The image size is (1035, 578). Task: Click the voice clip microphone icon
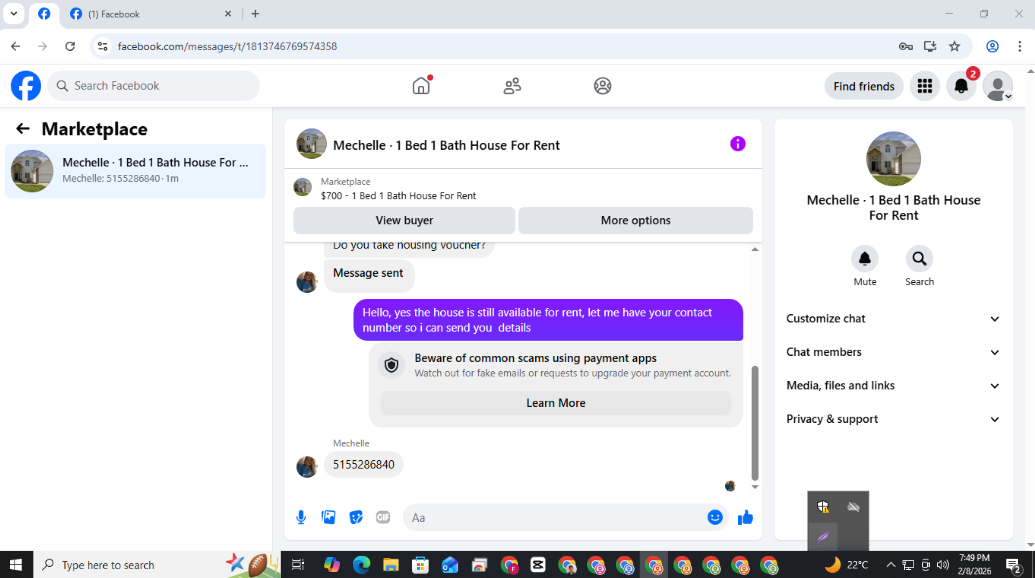pos(301,517)
